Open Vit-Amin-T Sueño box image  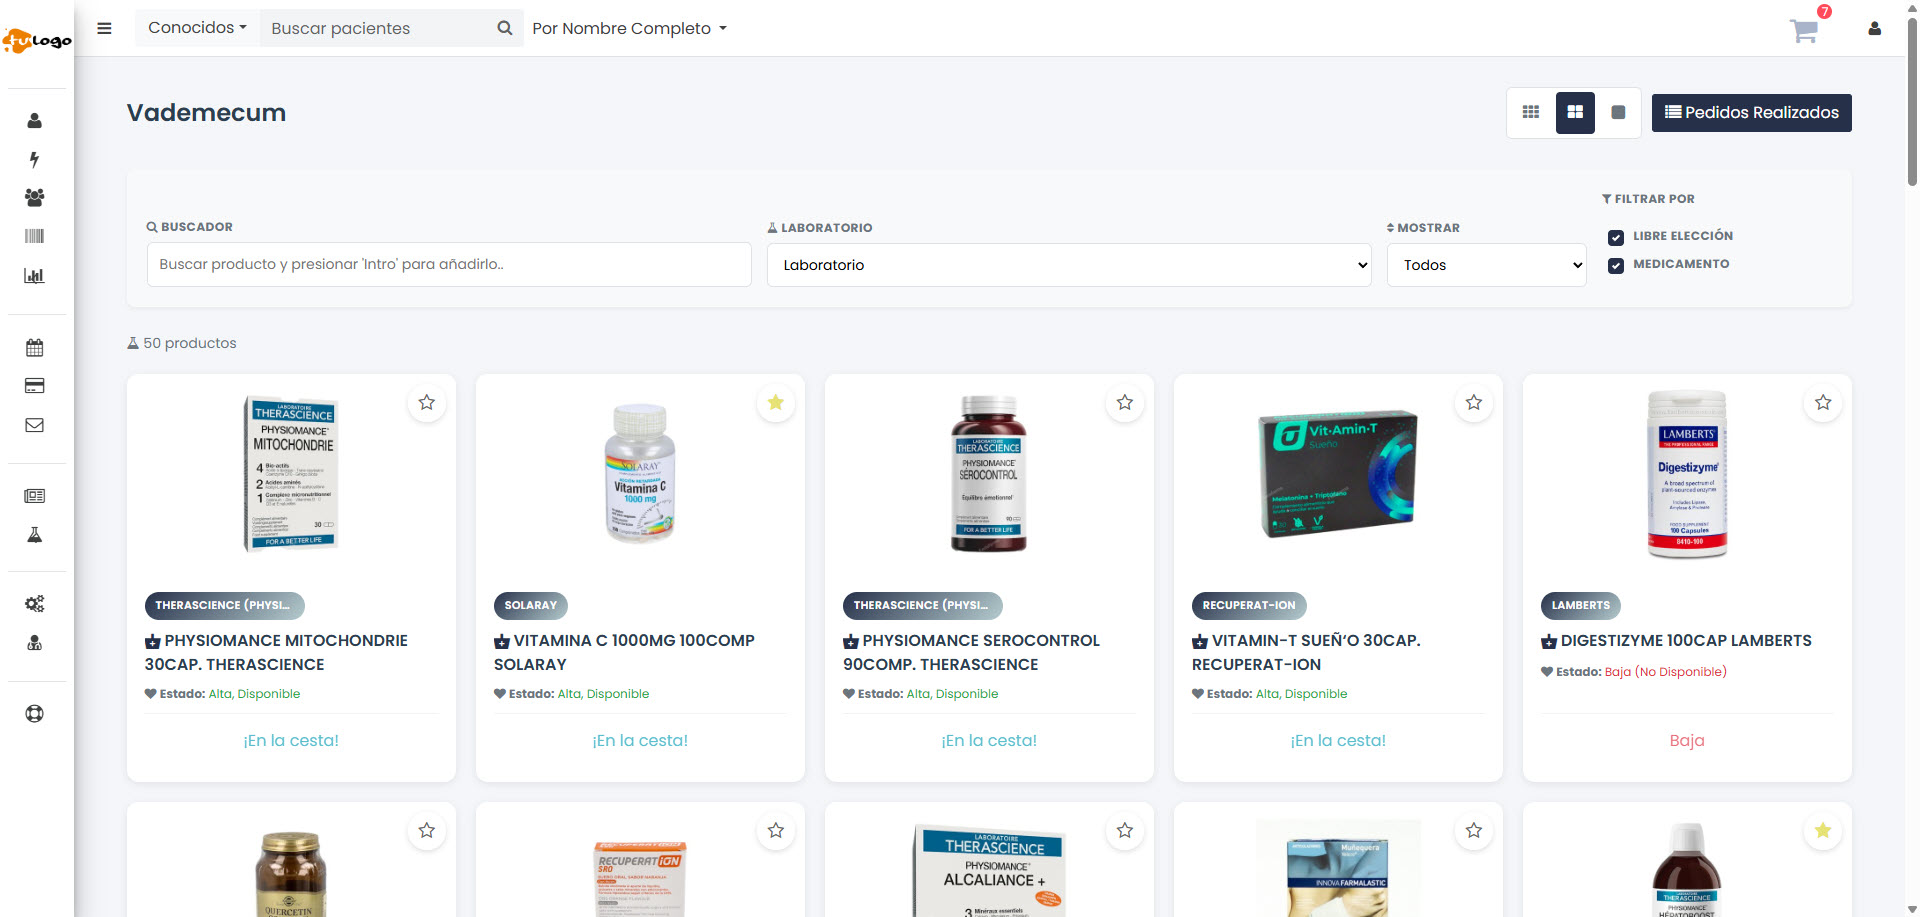click(1338, 473)
